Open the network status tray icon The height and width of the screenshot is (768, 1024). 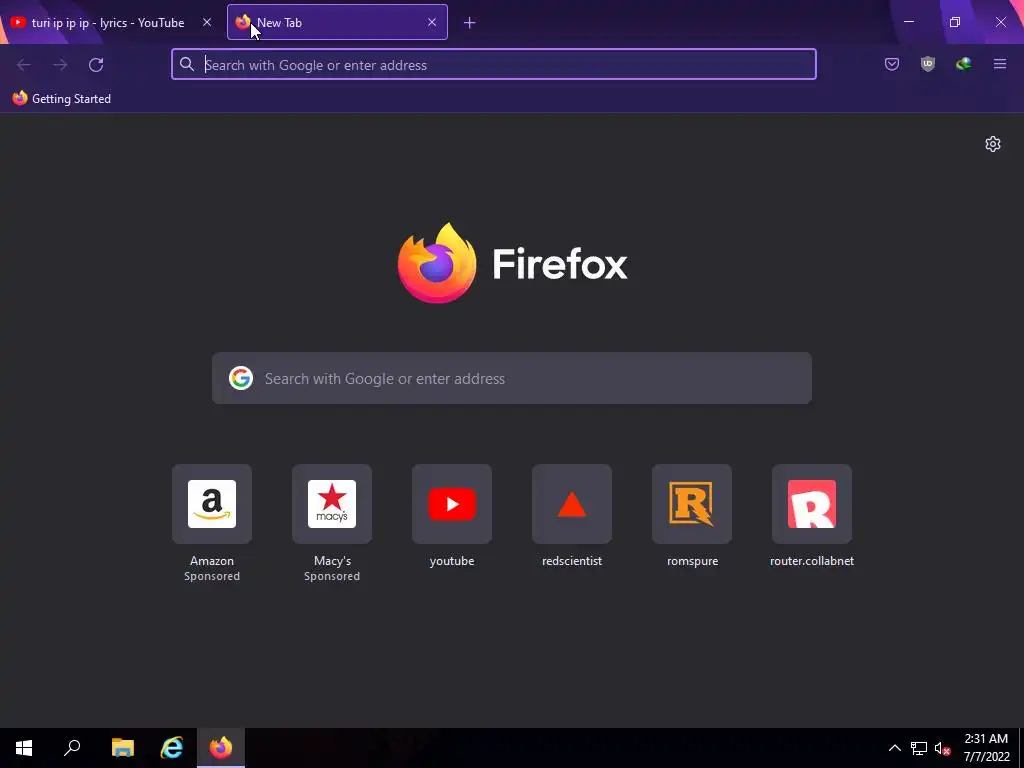(919, 748)
